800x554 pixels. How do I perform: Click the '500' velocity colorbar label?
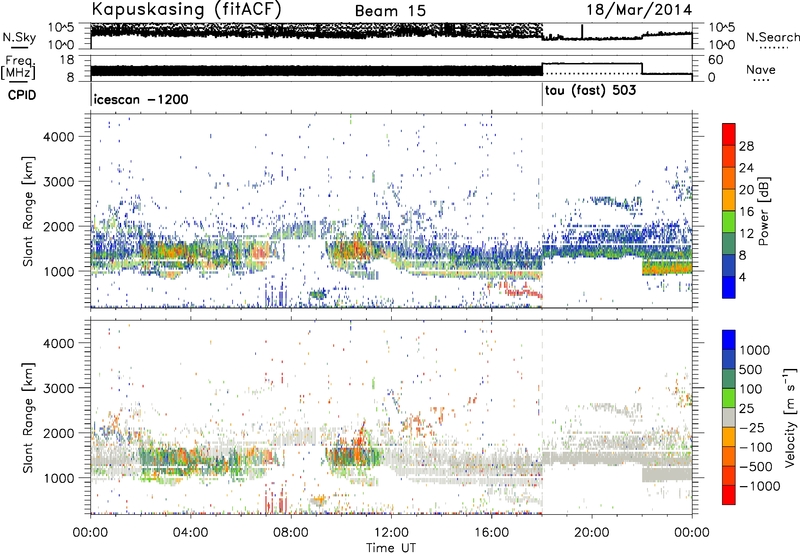click(751, 370)
